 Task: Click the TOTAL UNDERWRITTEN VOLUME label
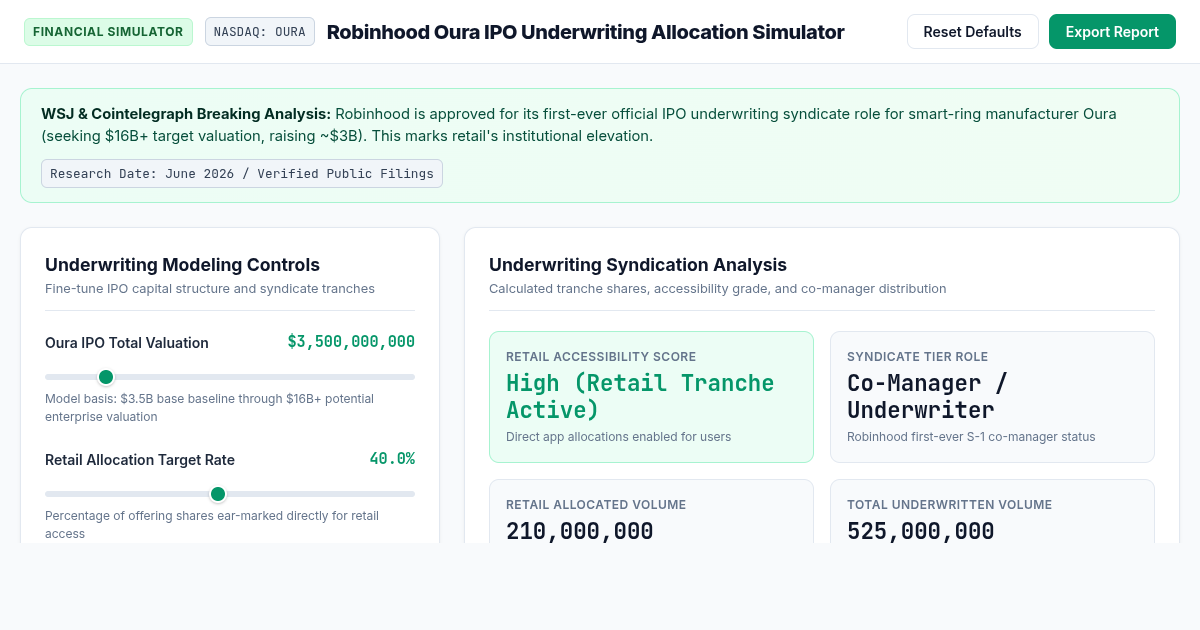point(950,505)
